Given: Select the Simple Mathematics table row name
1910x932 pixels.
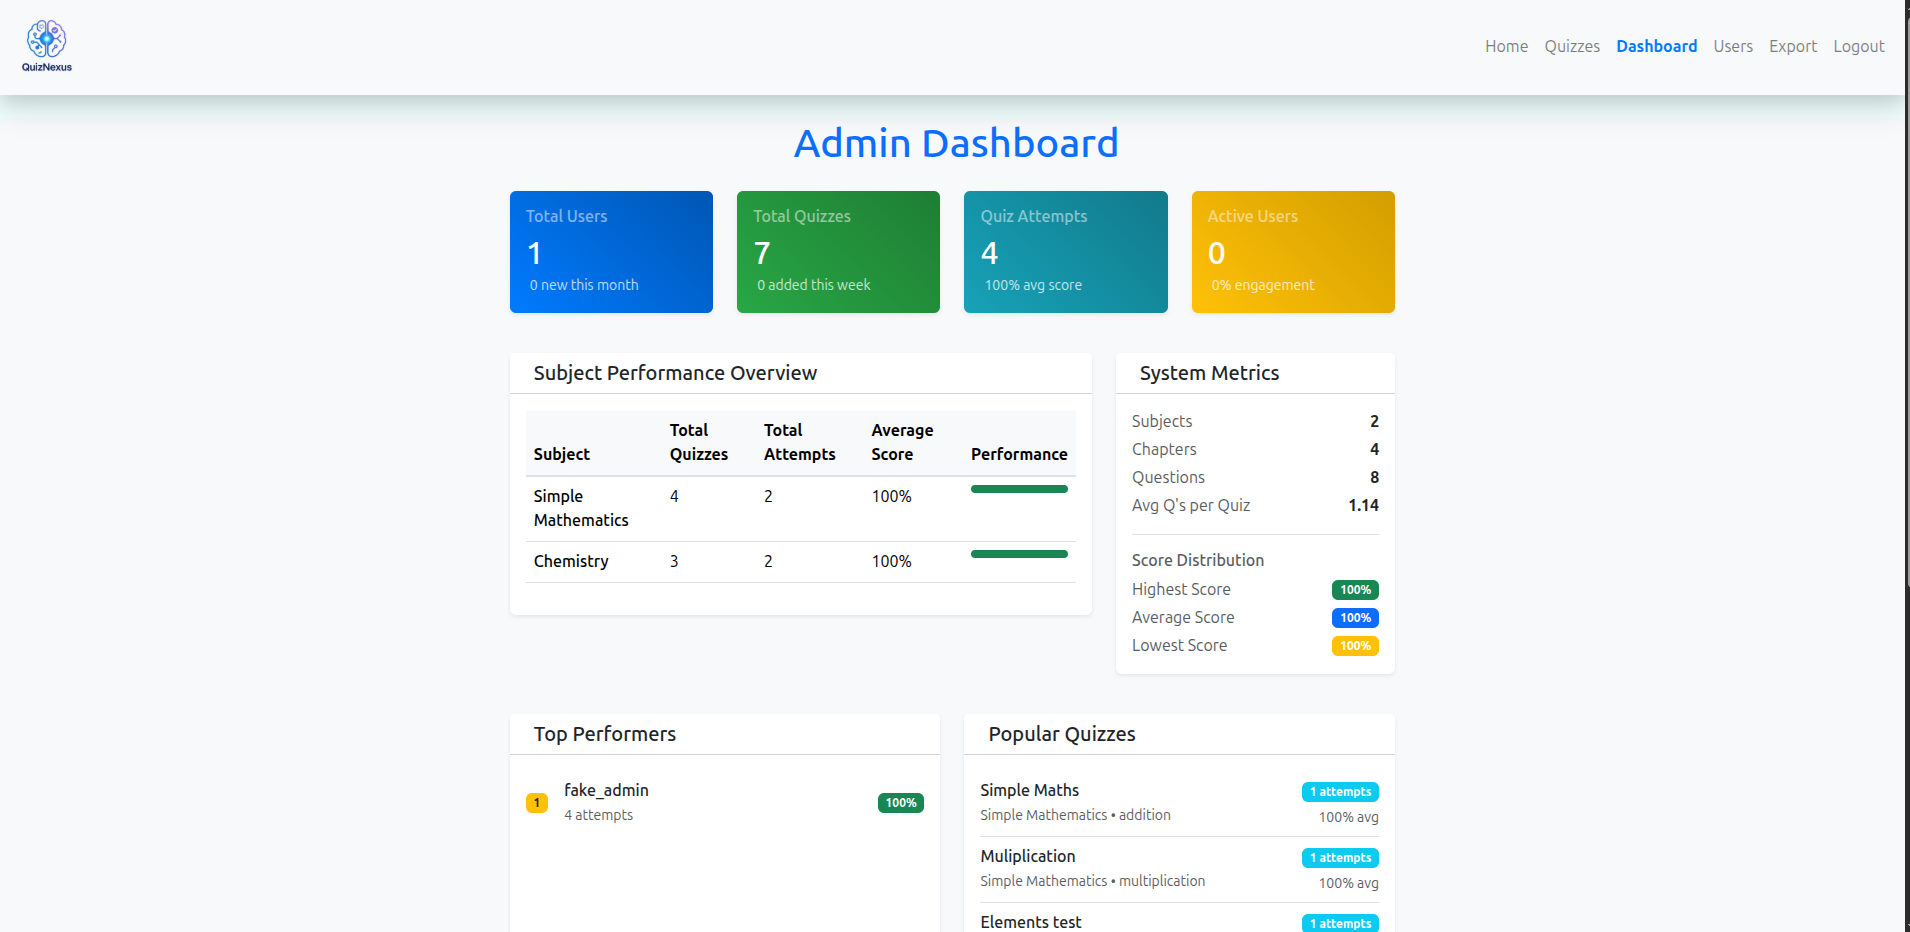Looking at the screenshot, I should tap(581, 508).
